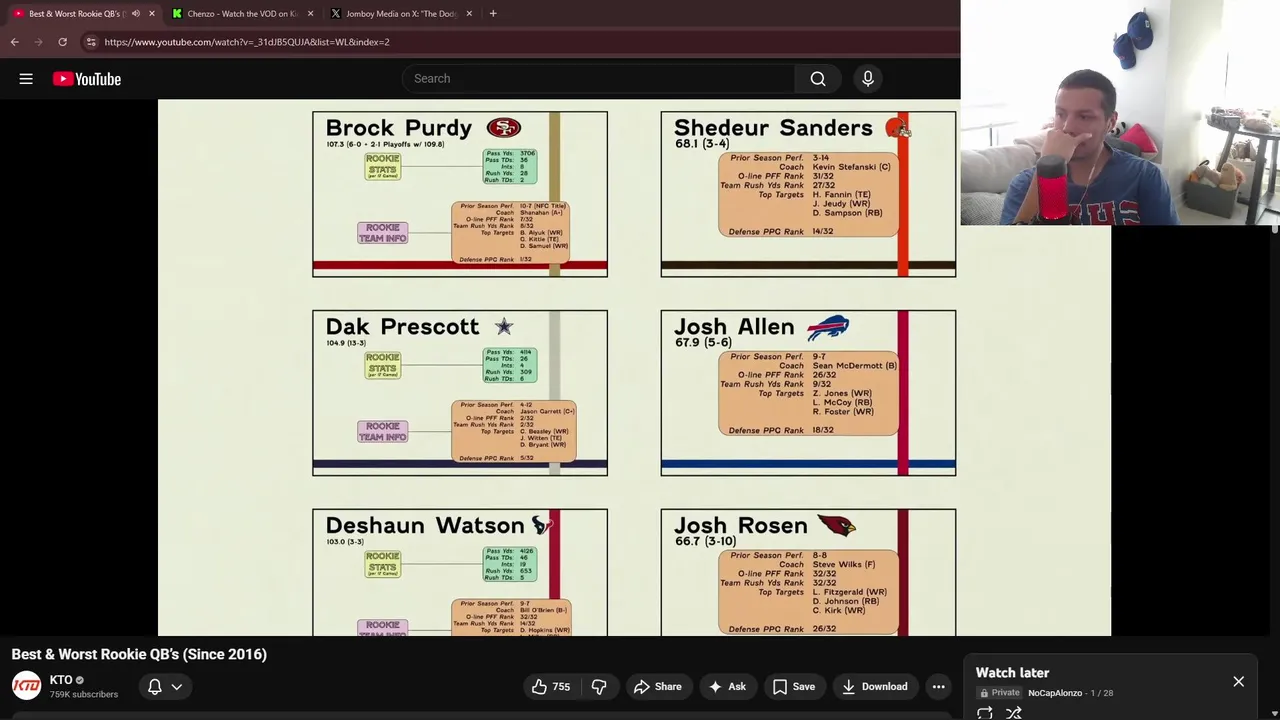The height and width of the screenshot is (720, 1280).
Task: Dislike the video with thumbs-down button
Action: pos(599,687)
